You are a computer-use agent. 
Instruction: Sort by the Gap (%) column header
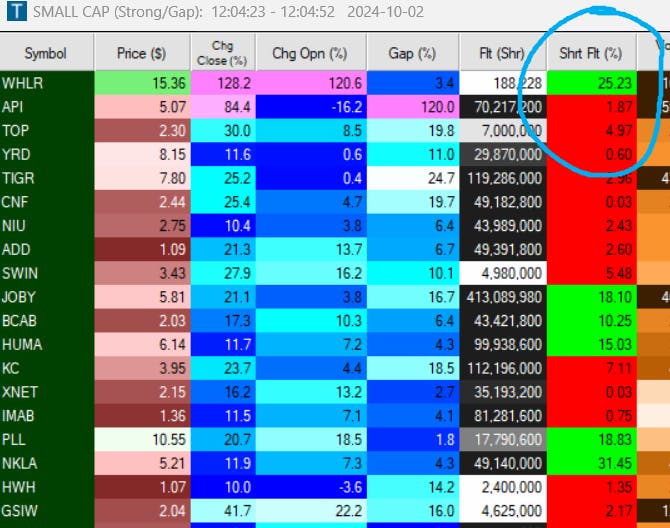412,53
